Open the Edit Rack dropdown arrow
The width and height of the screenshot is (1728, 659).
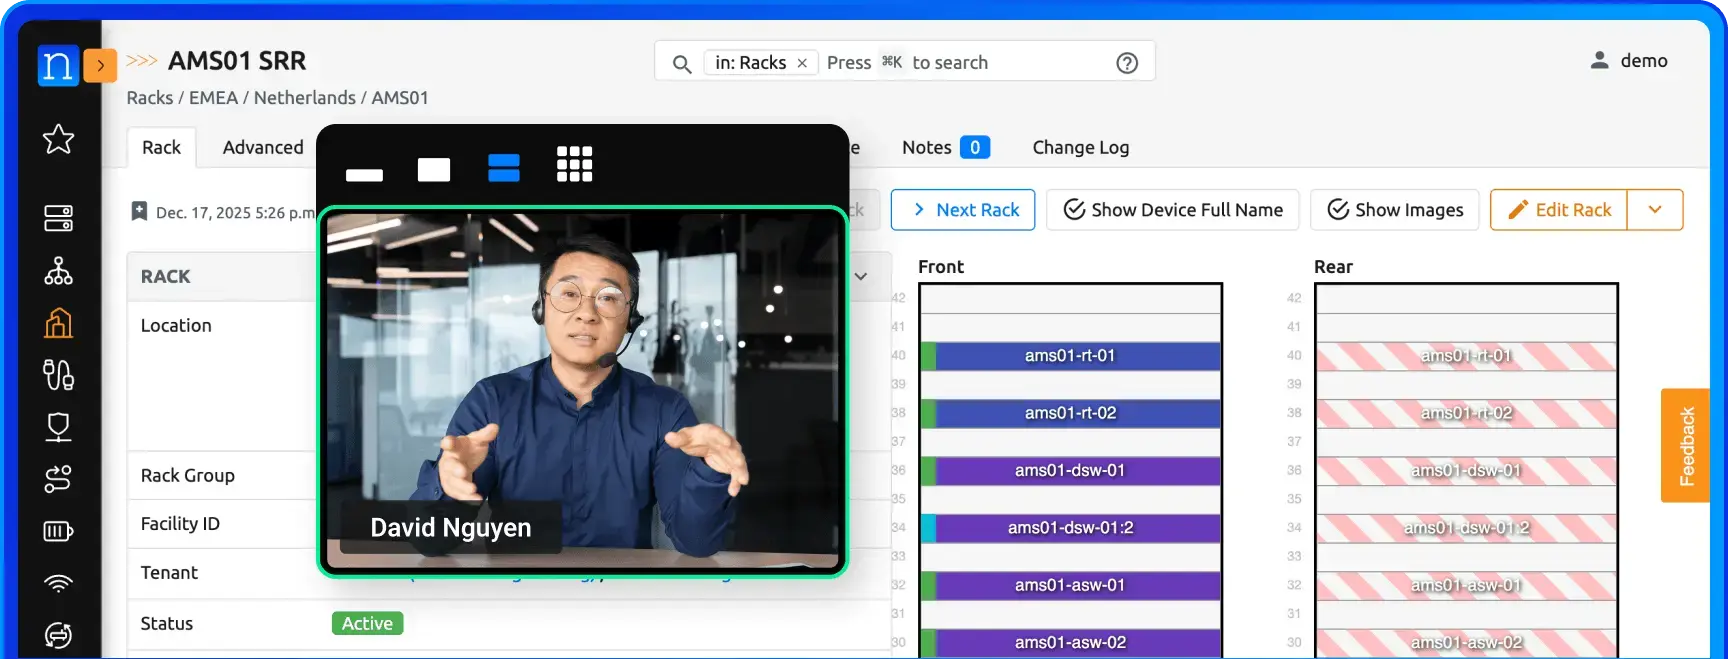coord(1655,210)
